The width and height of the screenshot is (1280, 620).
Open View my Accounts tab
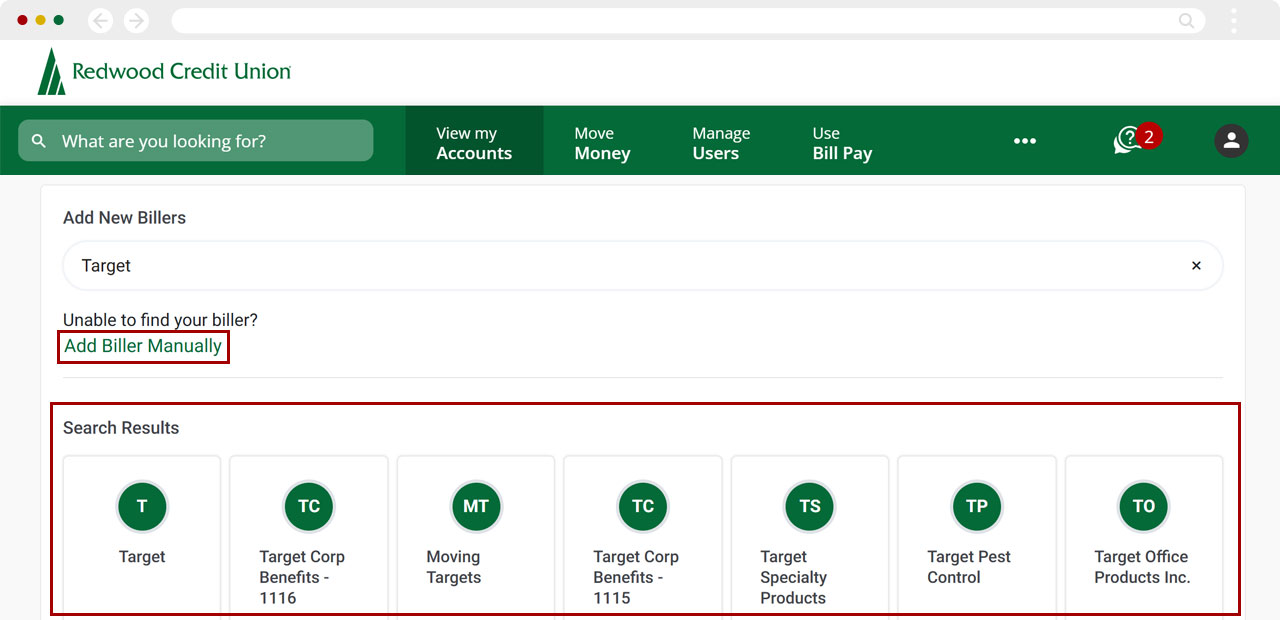(474, 143)
